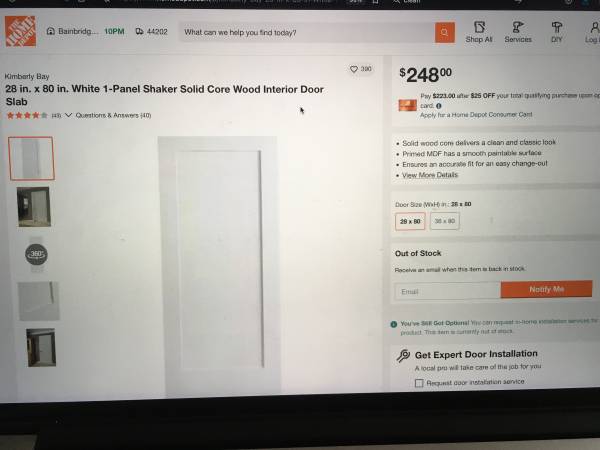Screen dimensions: 600x450
Task: Click the Email input field
Action: [448, 291]
